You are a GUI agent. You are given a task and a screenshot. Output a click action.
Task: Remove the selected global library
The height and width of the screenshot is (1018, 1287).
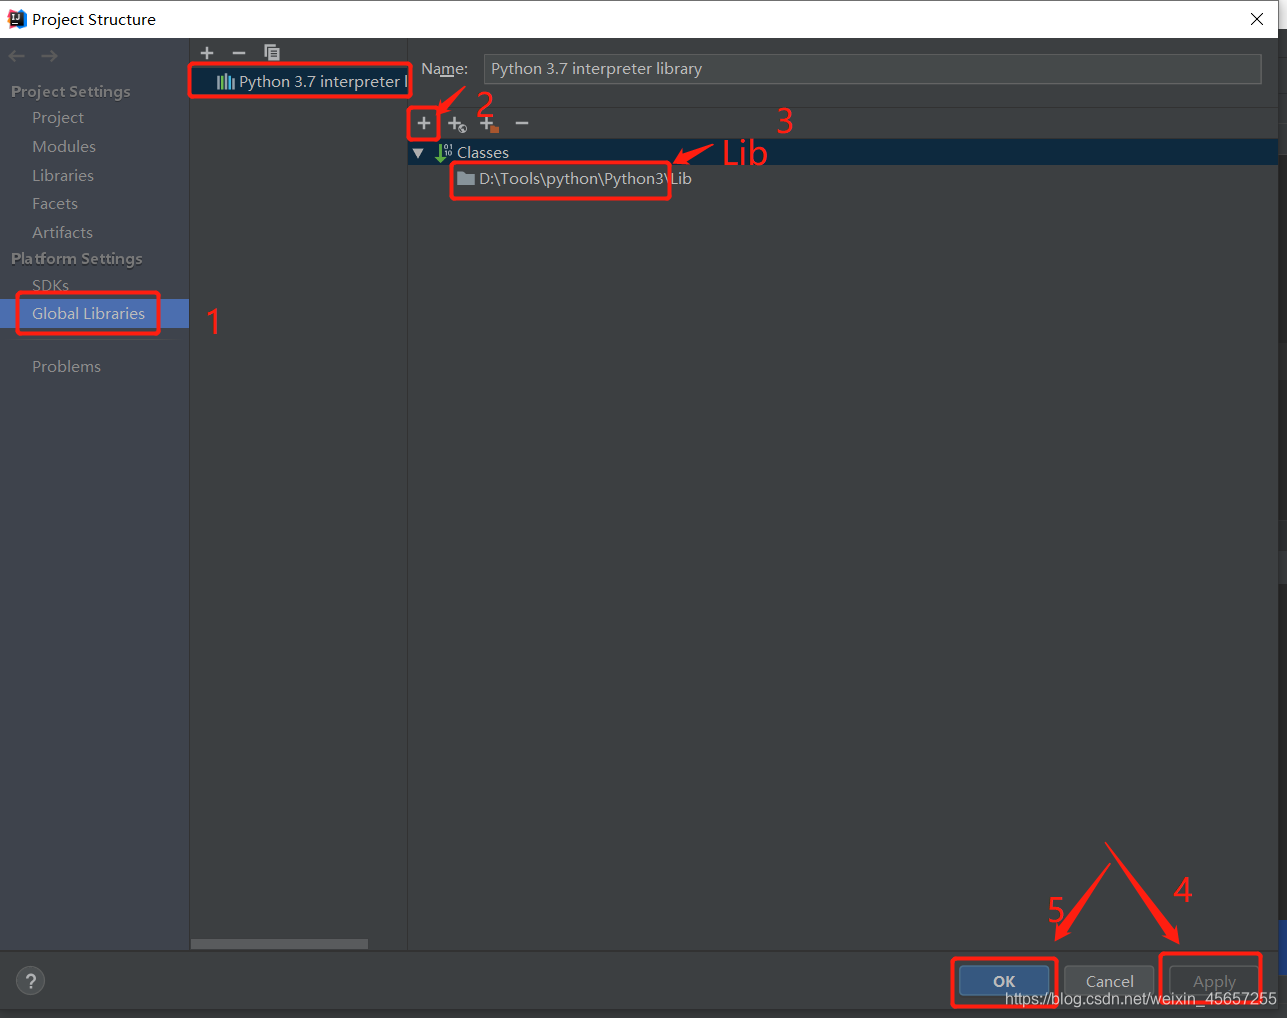pyautogui.click(x=238, y=53)
